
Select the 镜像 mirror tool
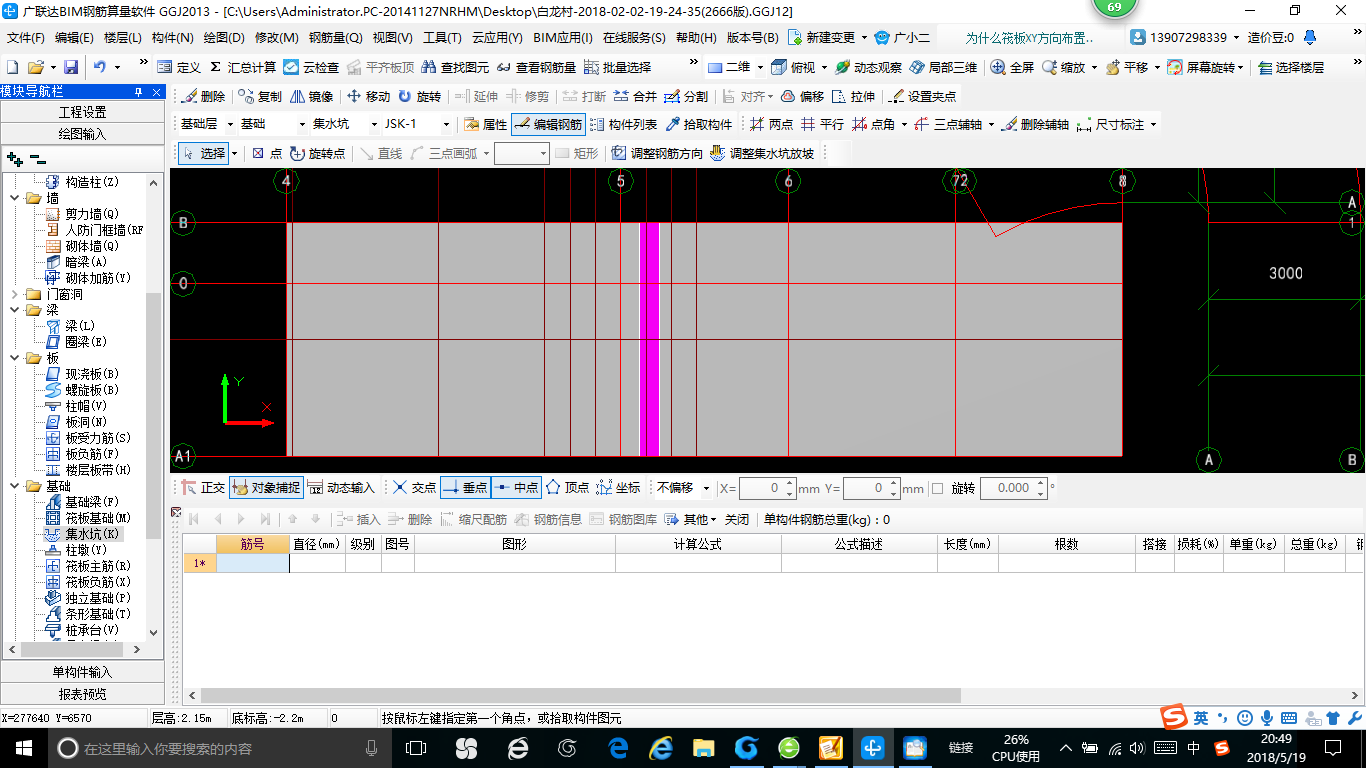coord(311,96)
